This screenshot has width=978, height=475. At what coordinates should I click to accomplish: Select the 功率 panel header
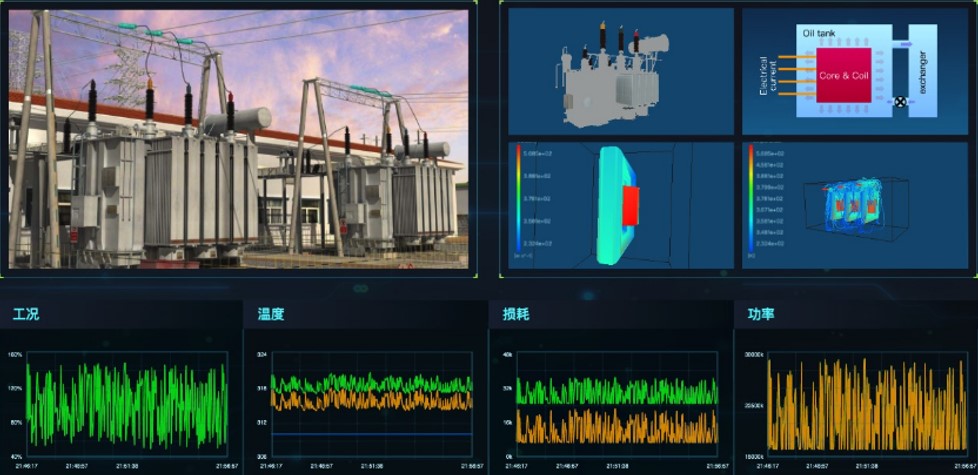click(761, 314)
